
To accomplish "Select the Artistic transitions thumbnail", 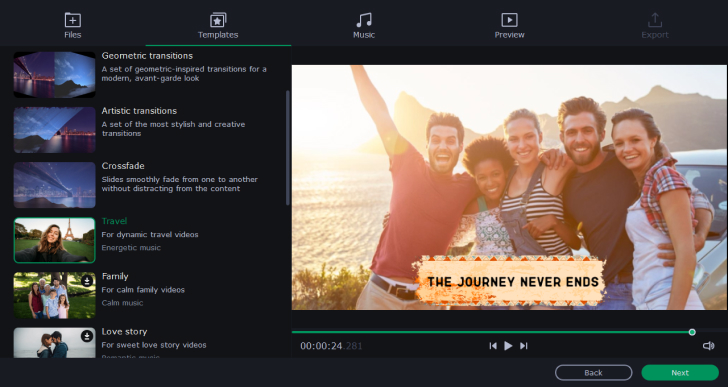I will click(x=54, y=130).
